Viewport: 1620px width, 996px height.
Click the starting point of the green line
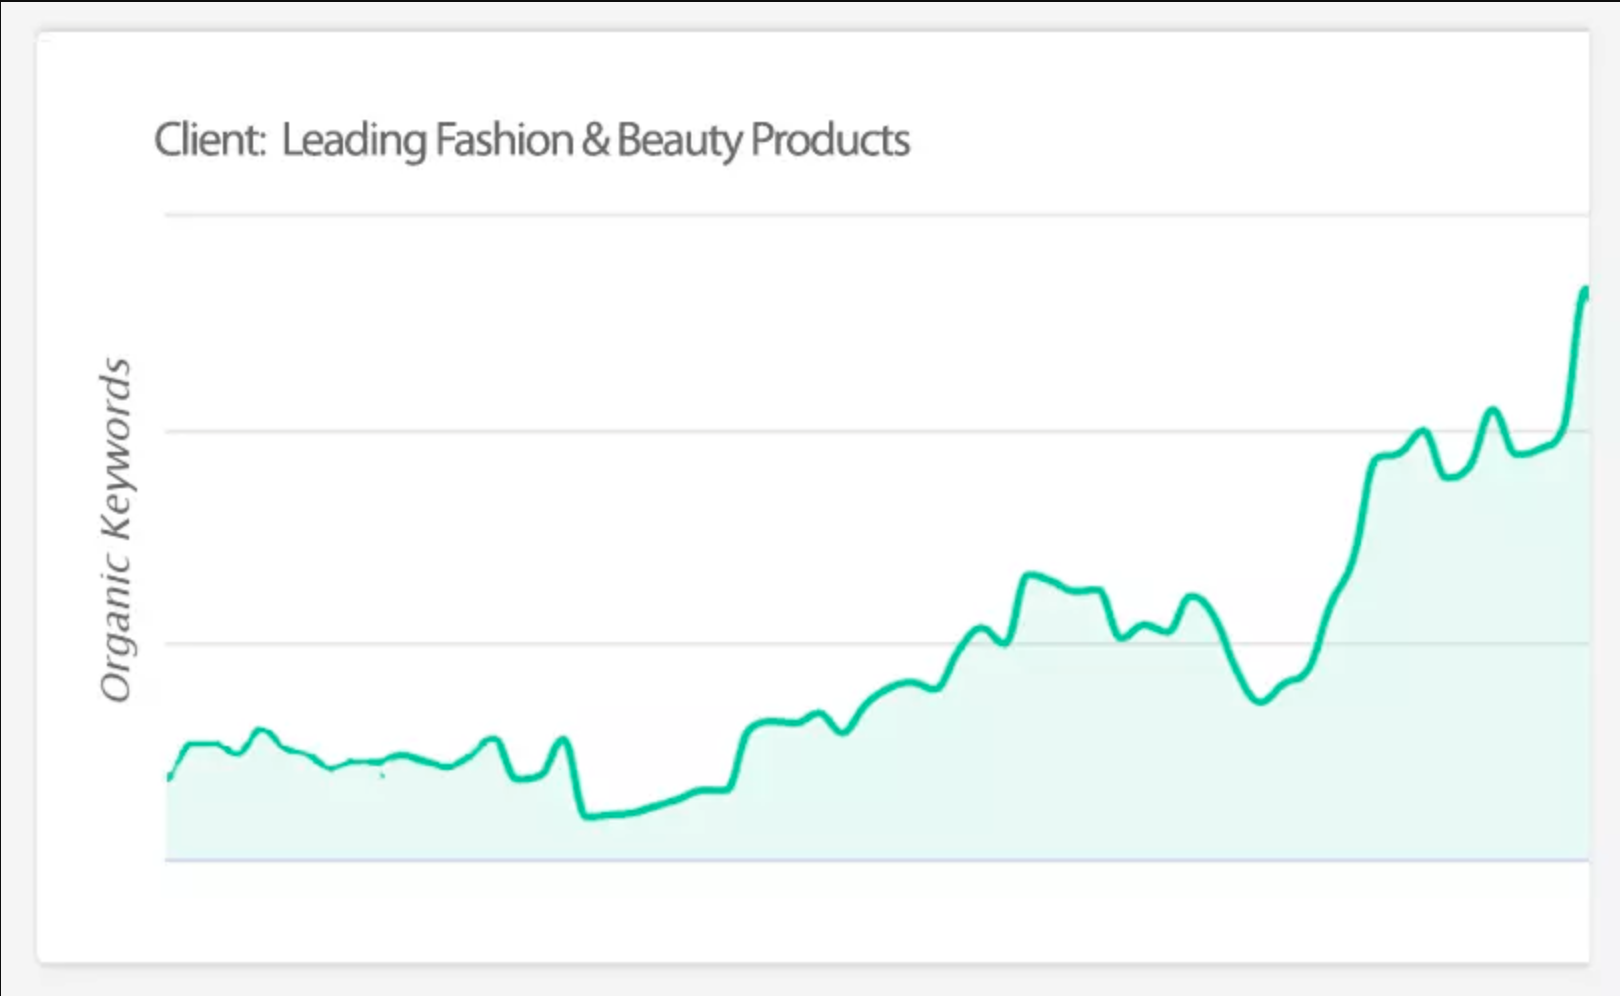[169, 776]
